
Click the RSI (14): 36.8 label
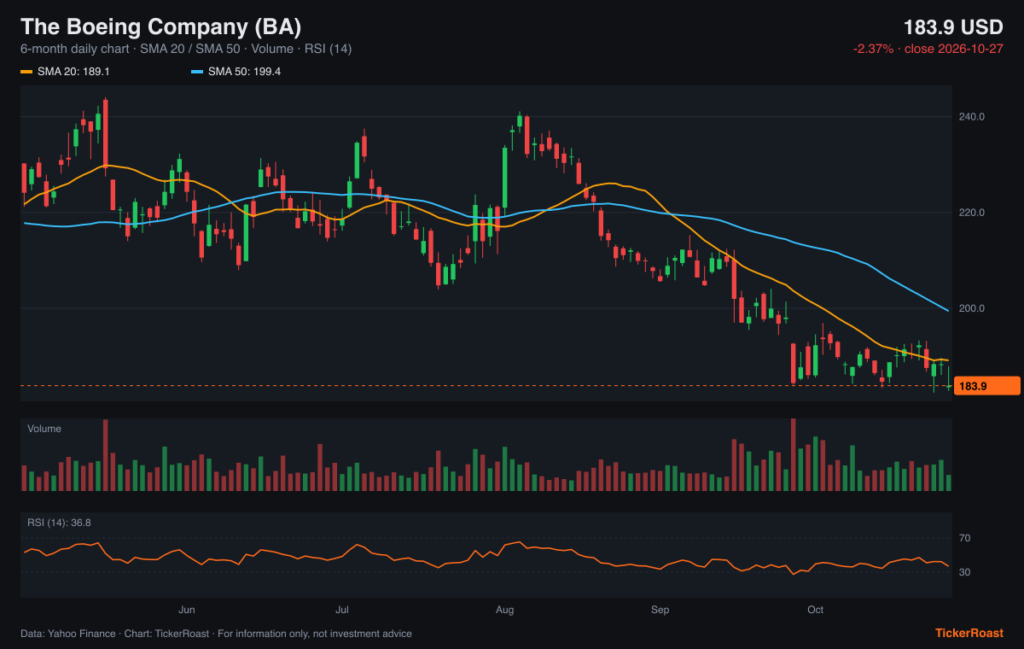[59, 523]
